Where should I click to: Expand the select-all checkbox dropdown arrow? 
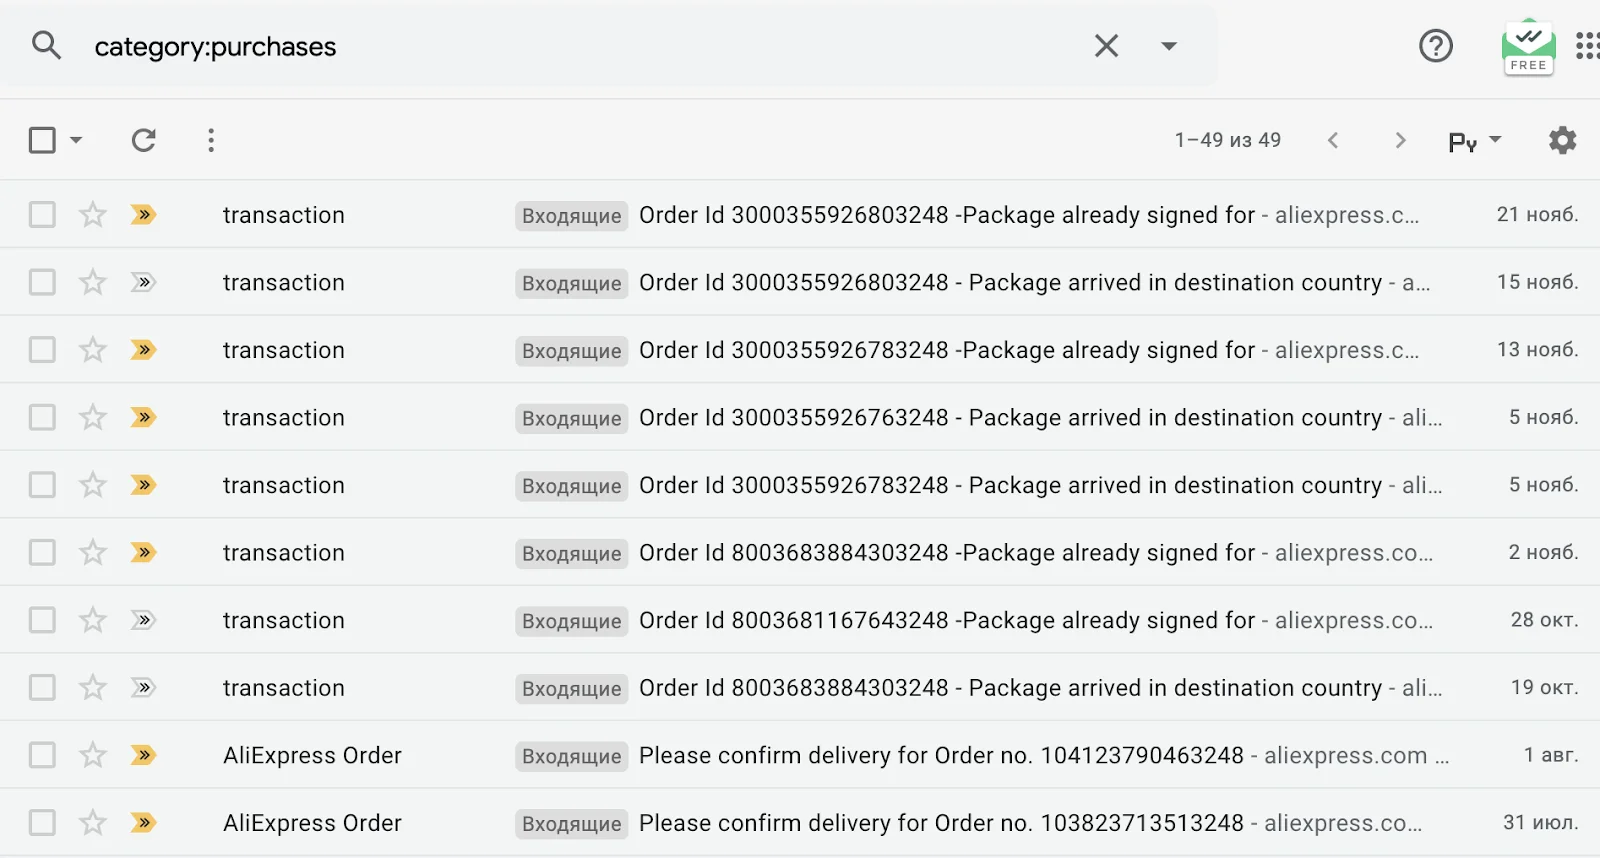coord(76,140)
